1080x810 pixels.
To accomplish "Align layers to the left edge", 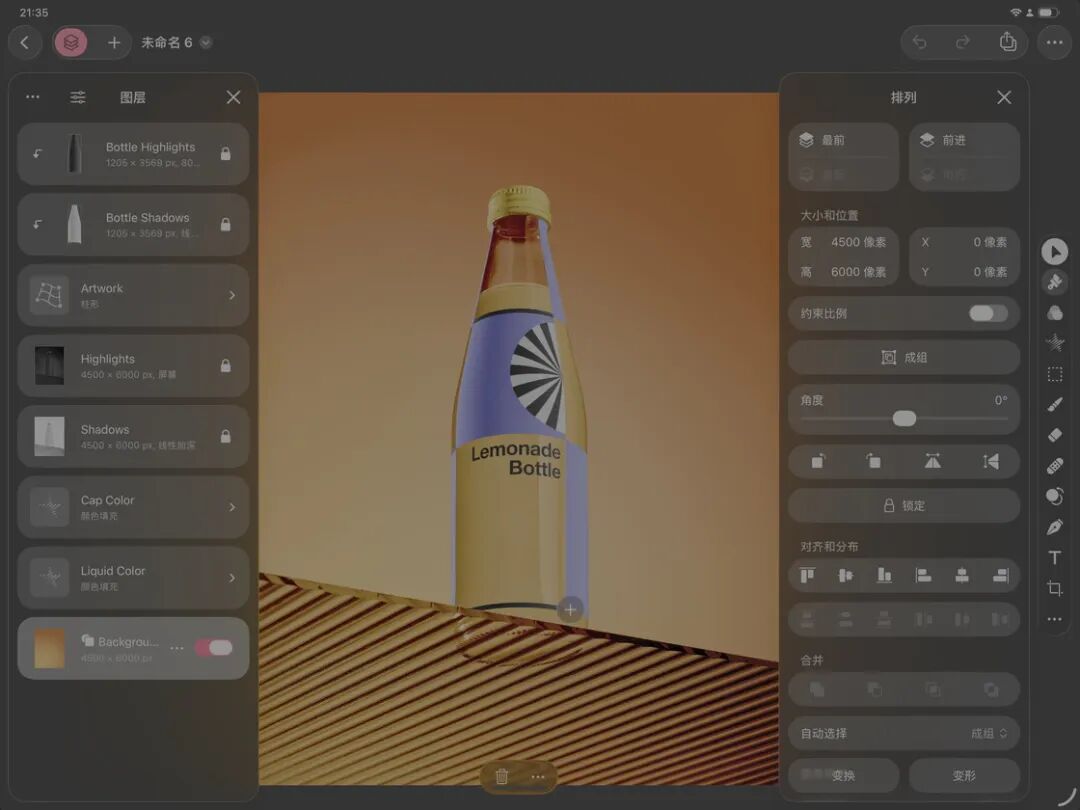I will pyautogui.click(x=923, y=575).
